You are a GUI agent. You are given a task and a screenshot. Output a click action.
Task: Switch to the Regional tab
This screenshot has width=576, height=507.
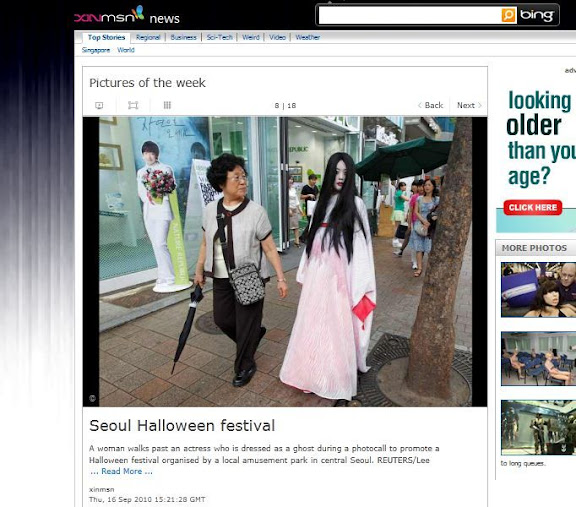tap(148, 37)
